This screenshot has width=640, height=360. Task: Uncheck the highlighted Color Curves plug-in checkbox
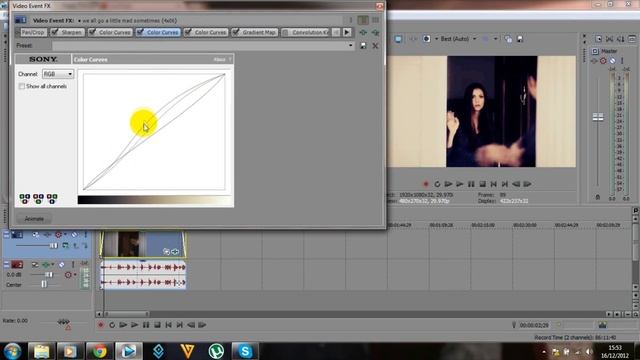click(140, 32)
